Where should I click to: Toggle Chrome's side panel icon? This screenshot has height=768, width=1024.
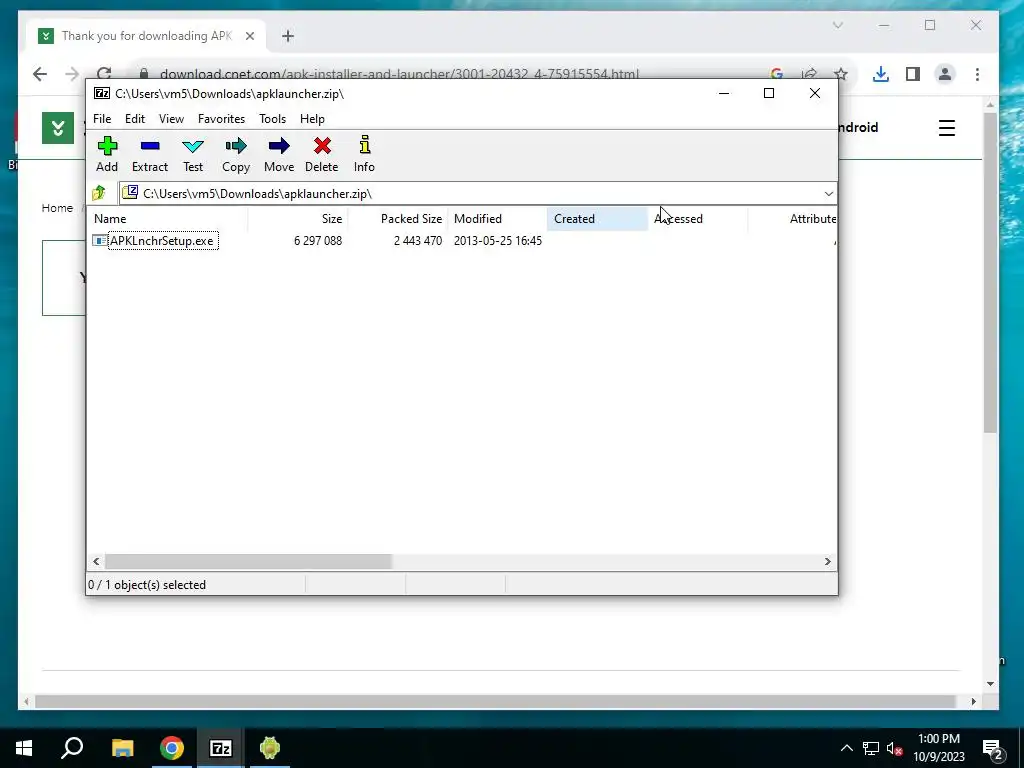tap(913, 74)
